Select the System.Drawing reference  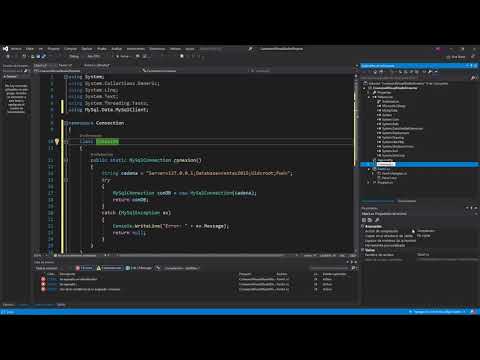click(x=393, y=138)
